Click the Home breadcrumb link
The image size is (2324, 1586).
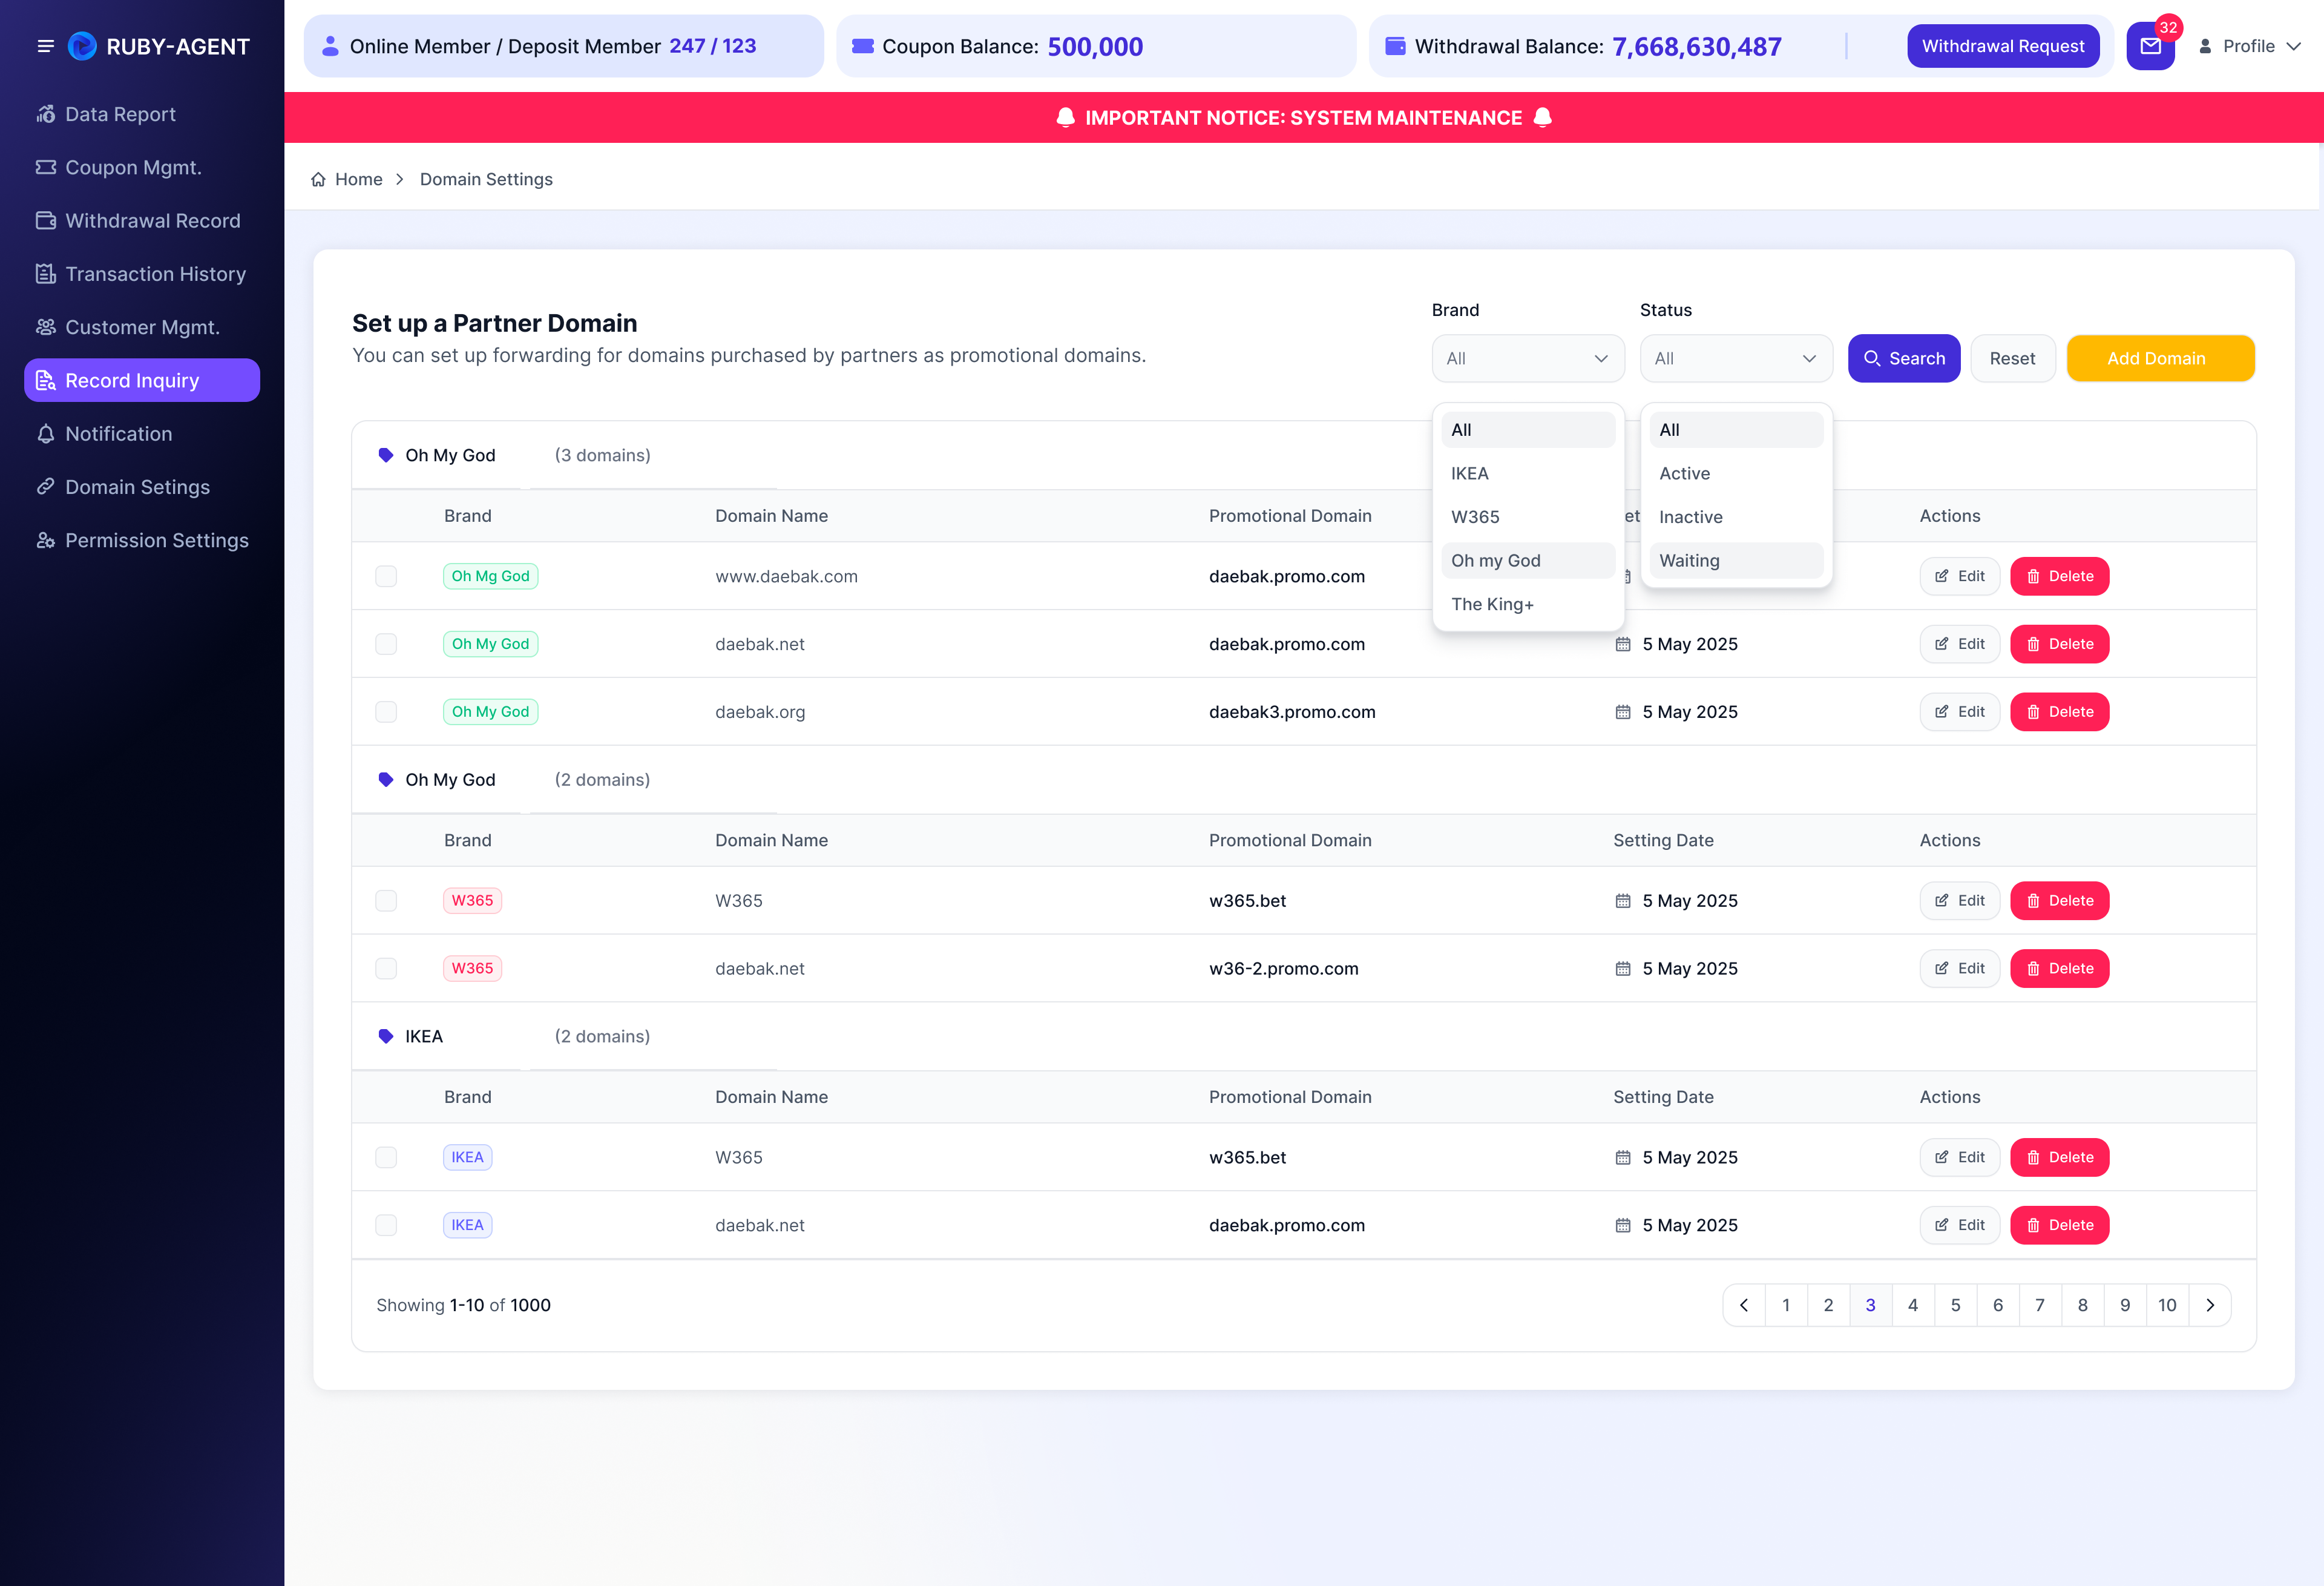358,179
